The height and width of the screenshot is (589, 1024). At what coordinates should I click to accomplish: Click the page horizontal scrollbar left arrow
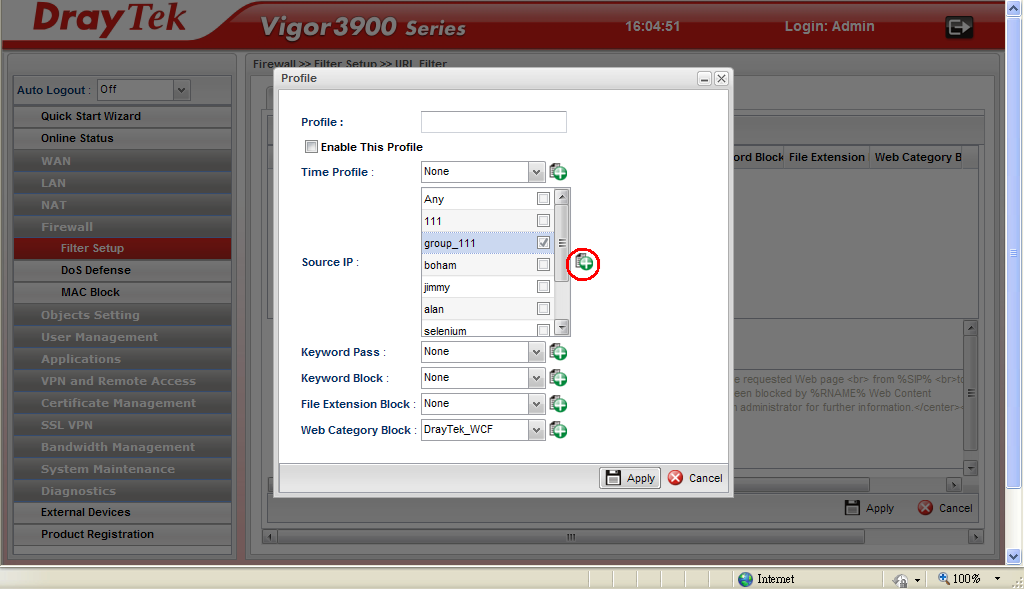pos(270,537)
